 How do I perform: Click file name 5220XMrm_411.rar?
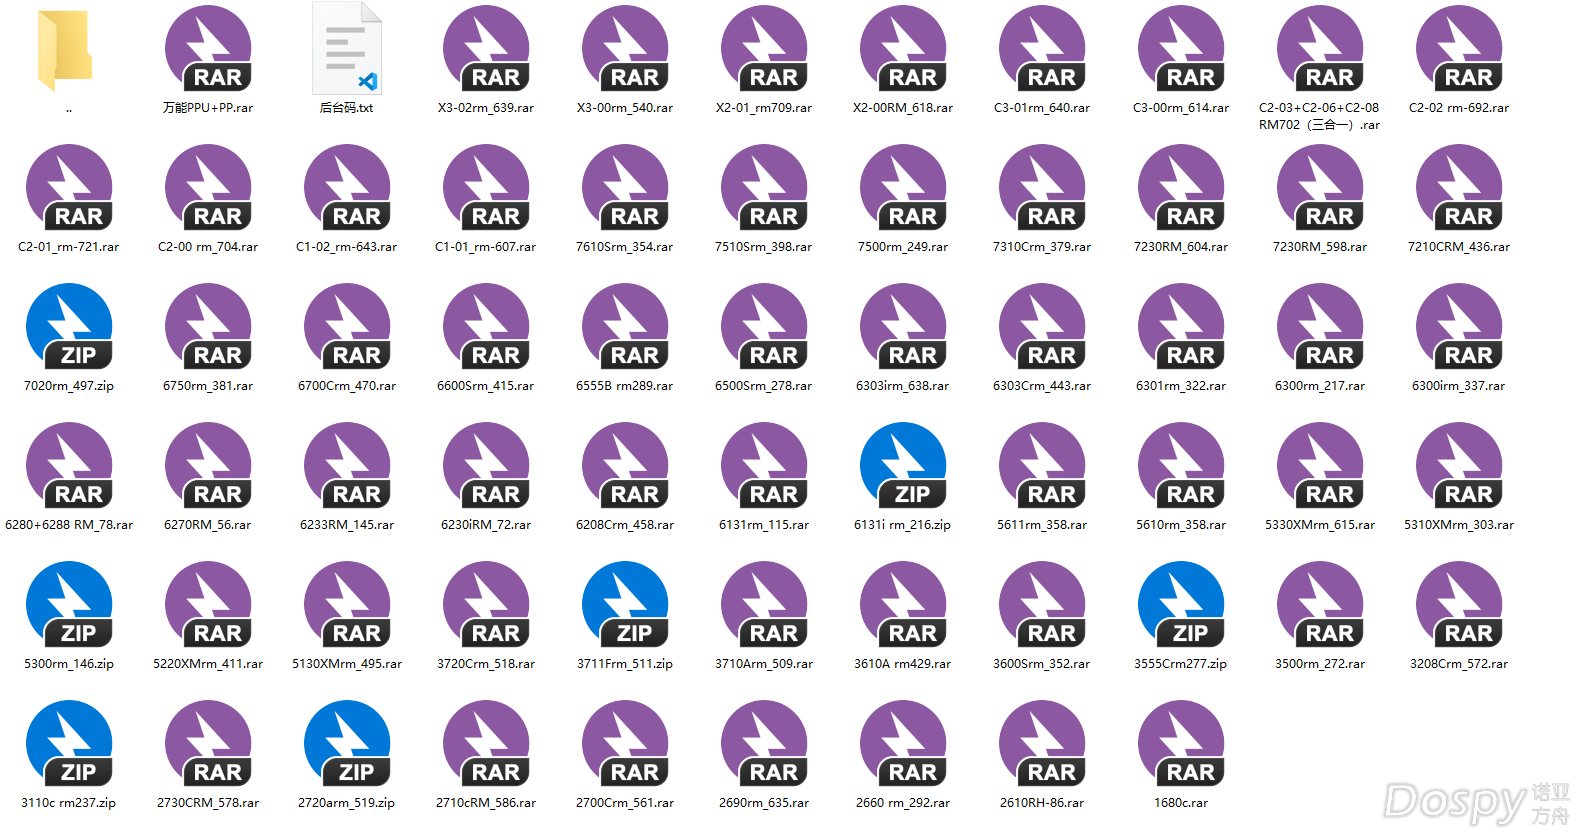point(208,664)
